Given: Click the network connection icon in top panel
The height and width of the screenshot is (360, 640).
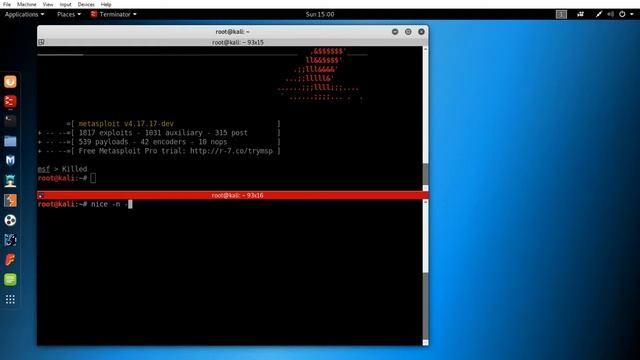Looking at the screenshot, I should [x=599, y=14].
